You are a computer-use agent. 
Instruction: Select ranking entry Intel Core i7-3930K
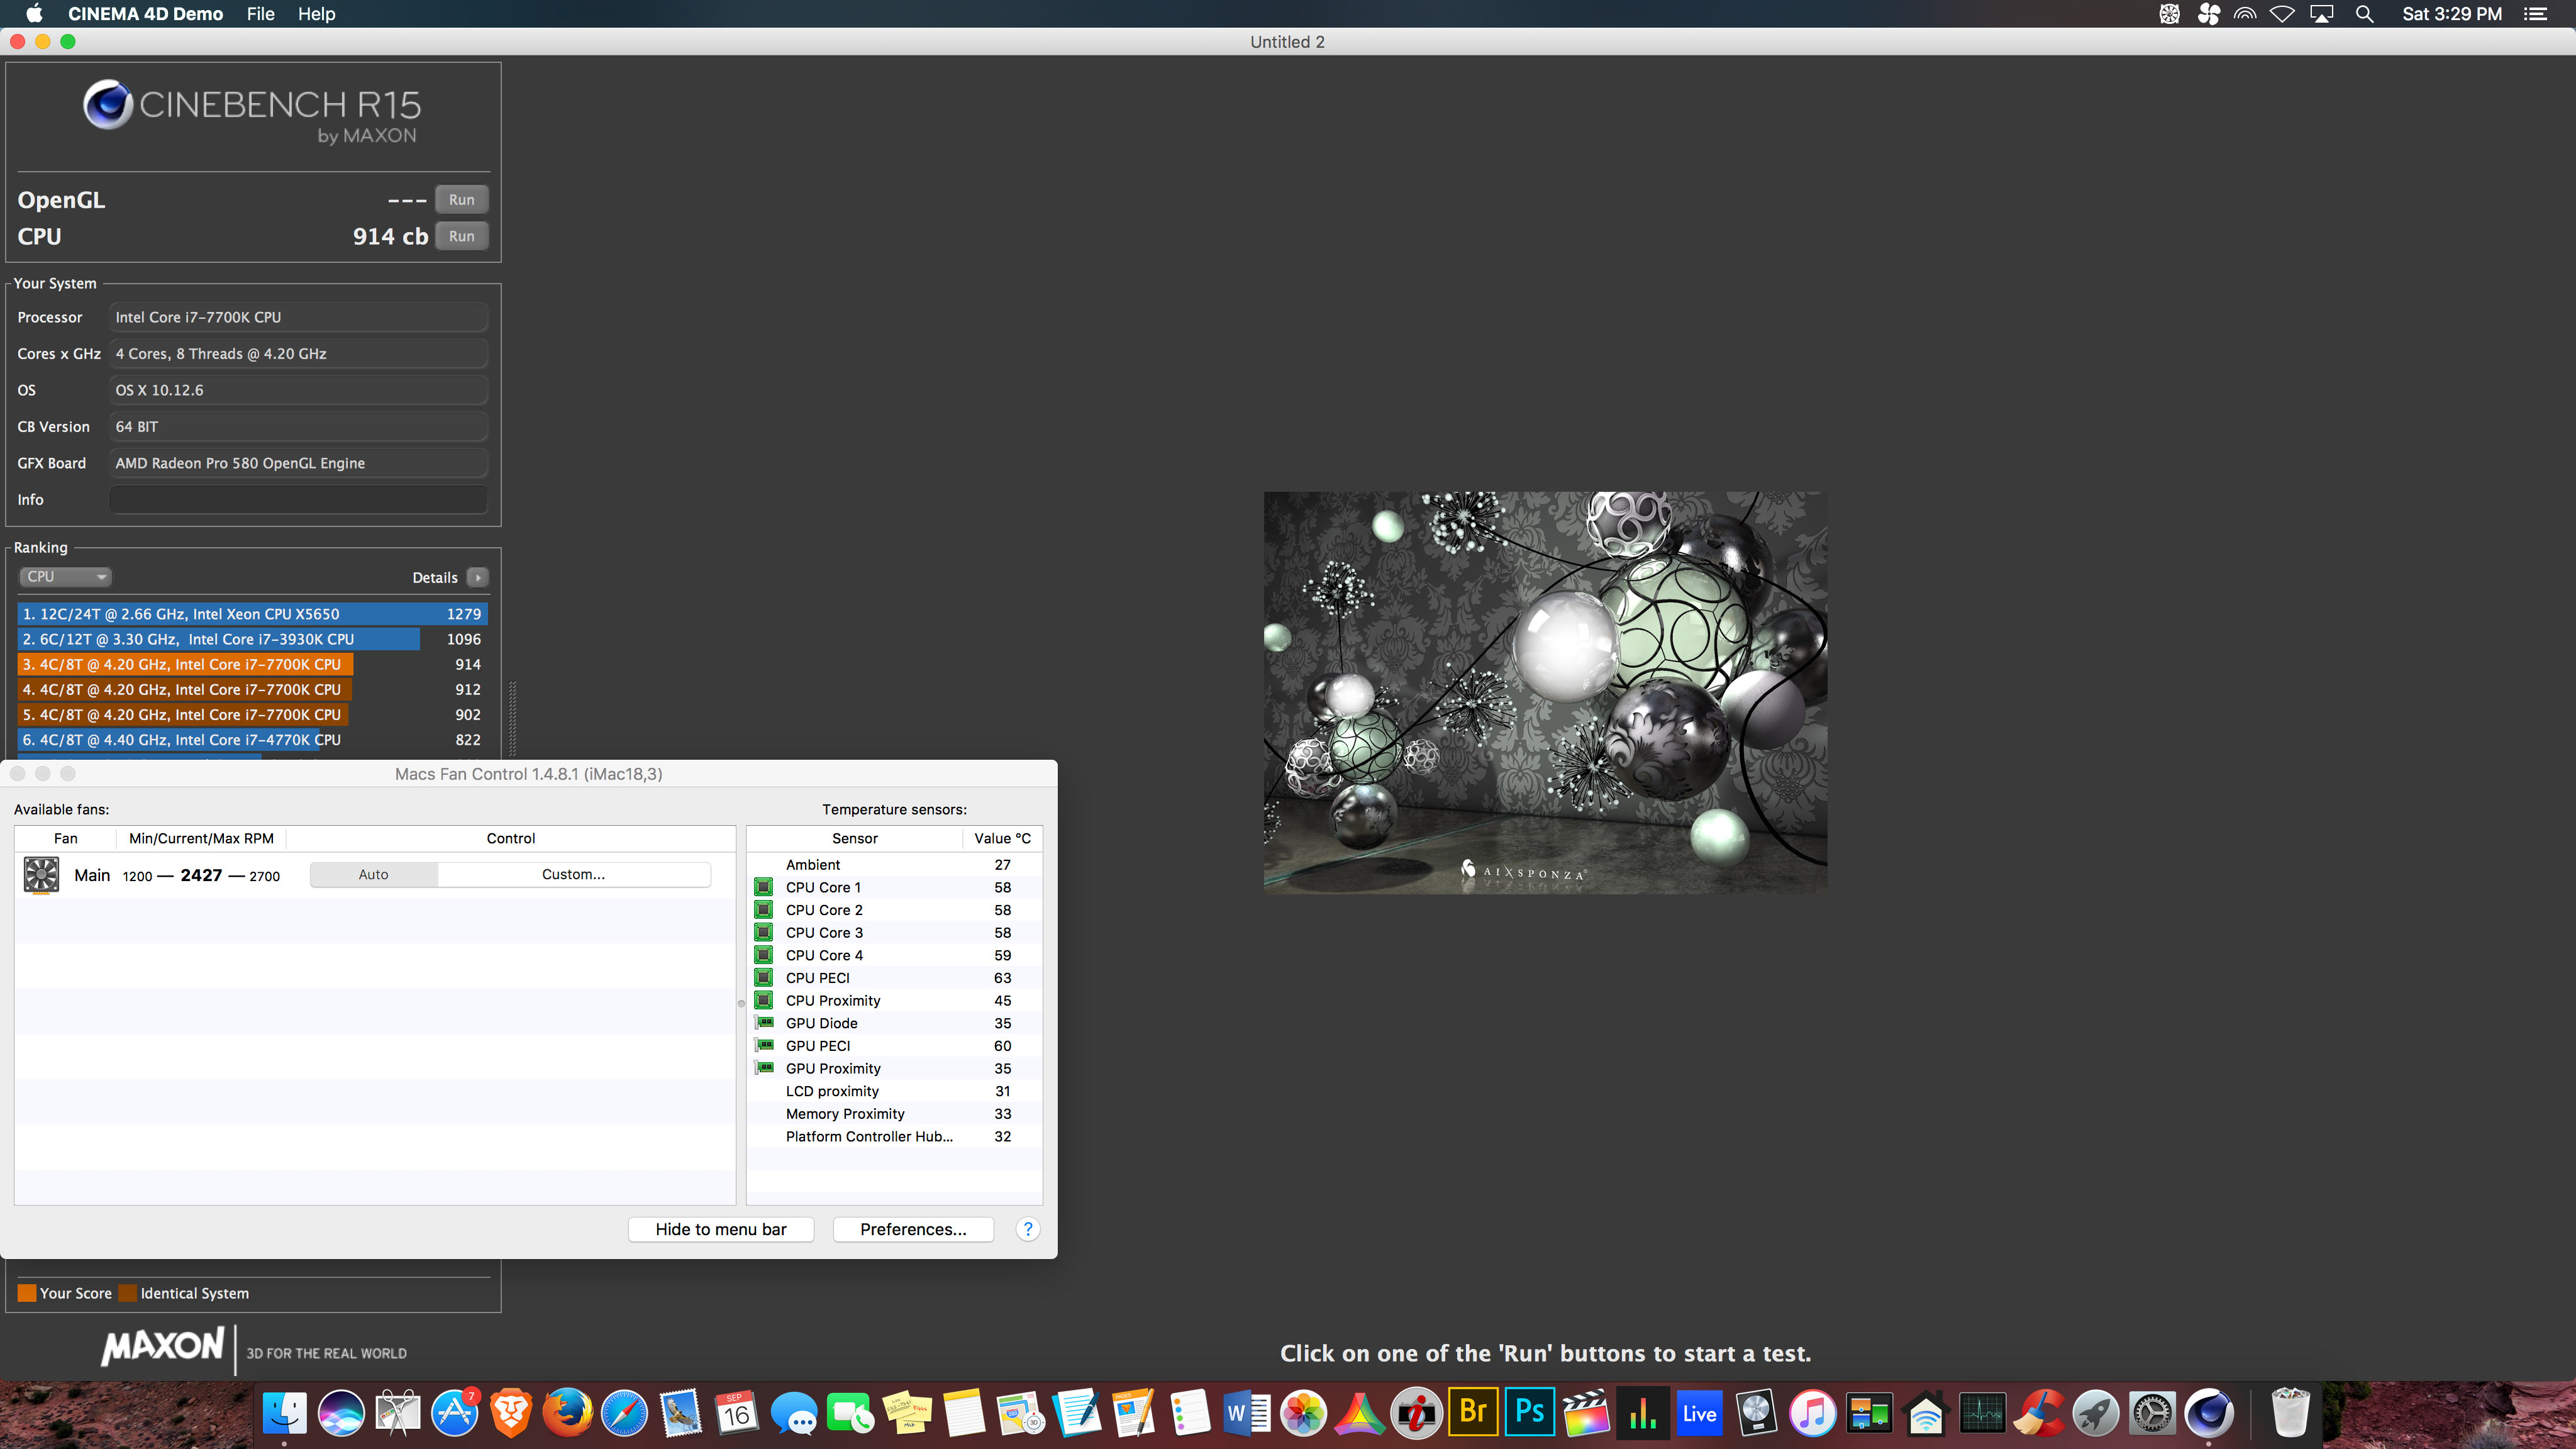(x=252, y=638)
